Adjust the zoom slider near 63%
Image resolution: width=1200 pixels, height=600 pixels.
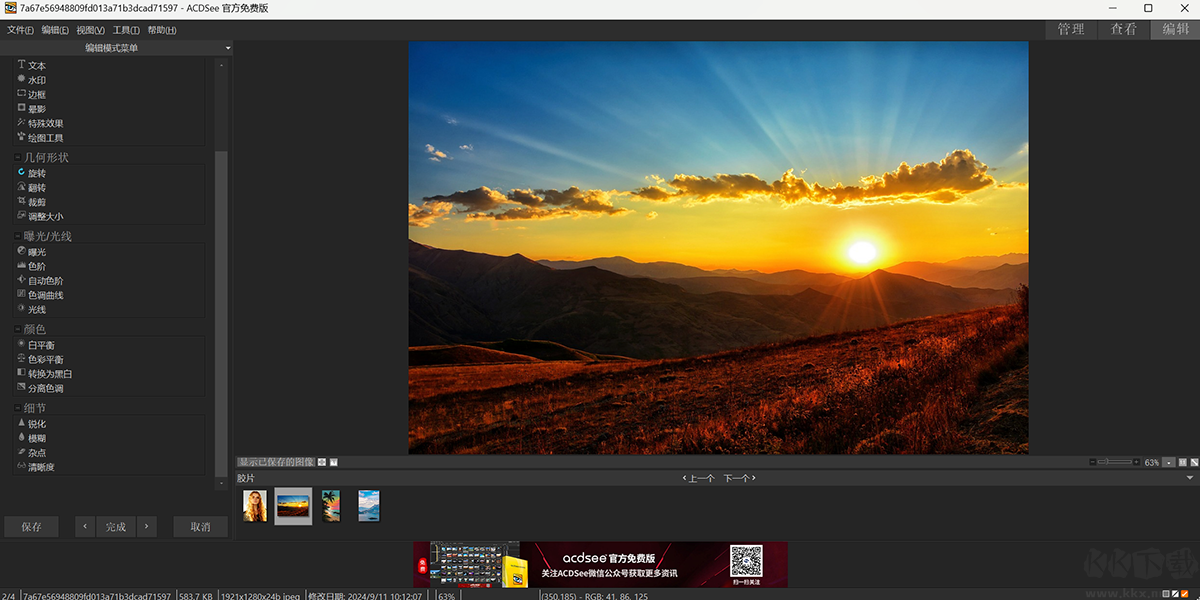tap(1115, 462)
